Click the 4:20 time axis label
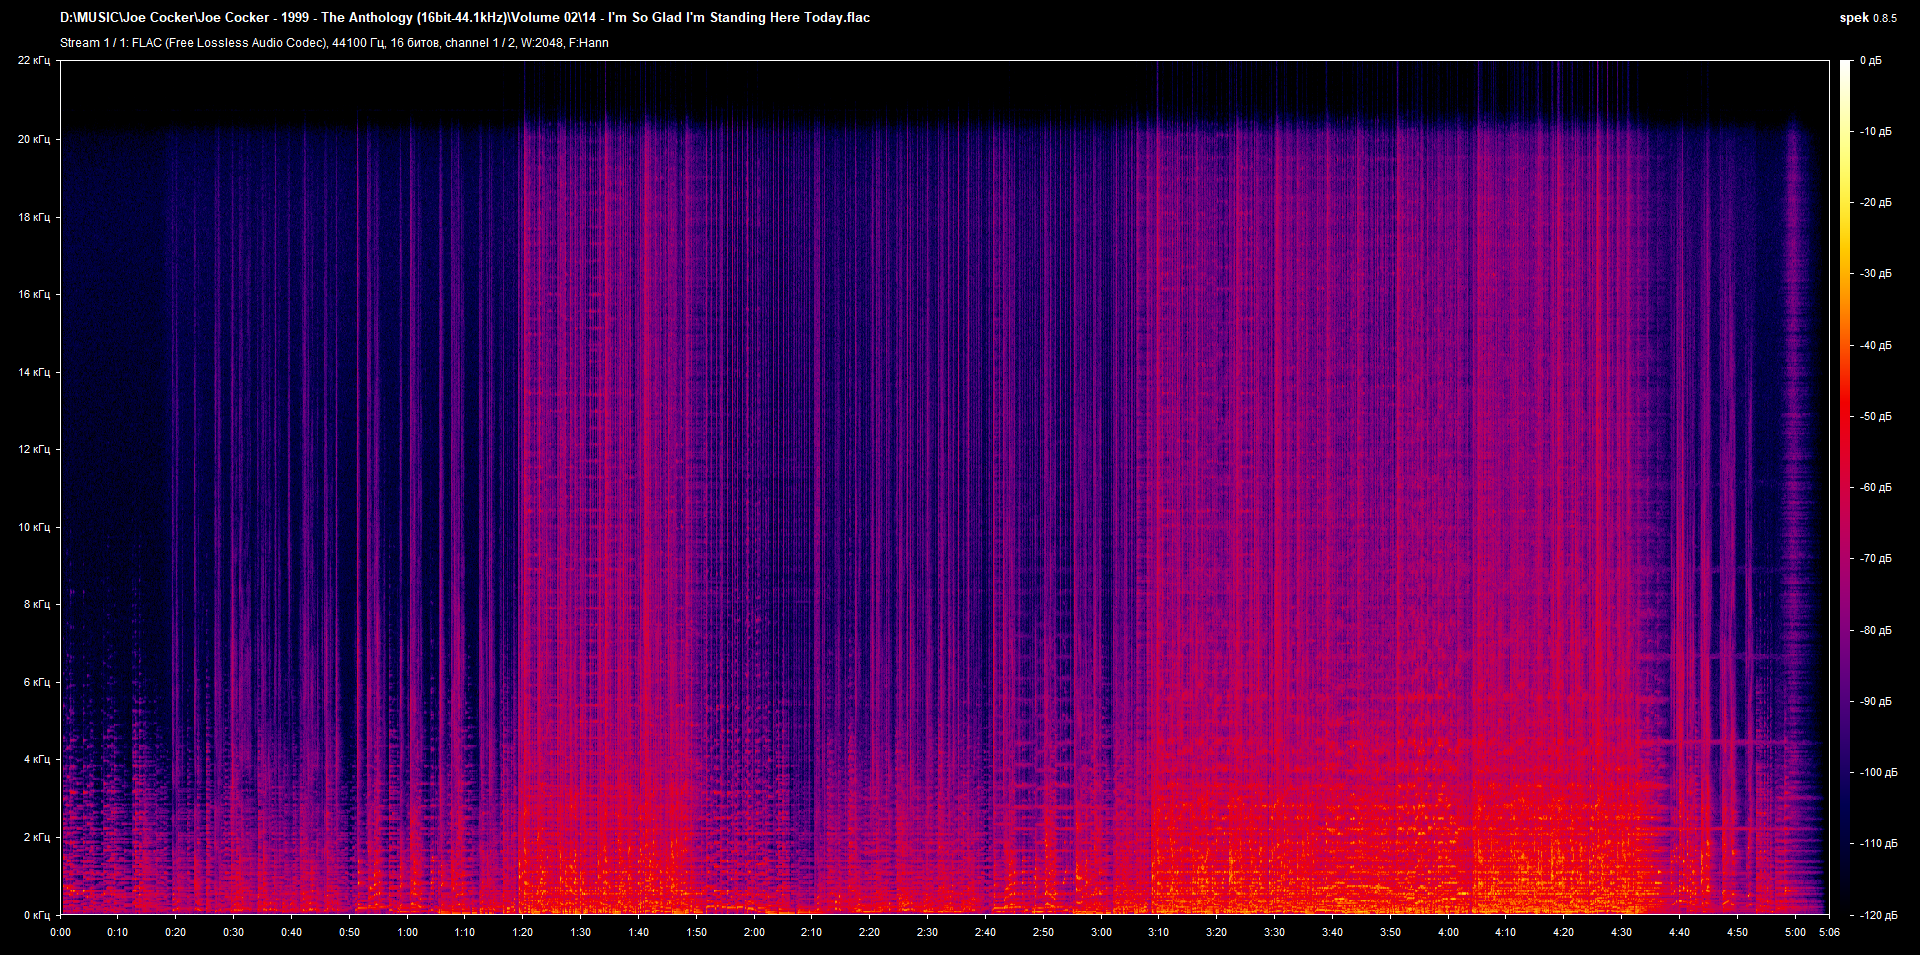 click(1563, 932)
